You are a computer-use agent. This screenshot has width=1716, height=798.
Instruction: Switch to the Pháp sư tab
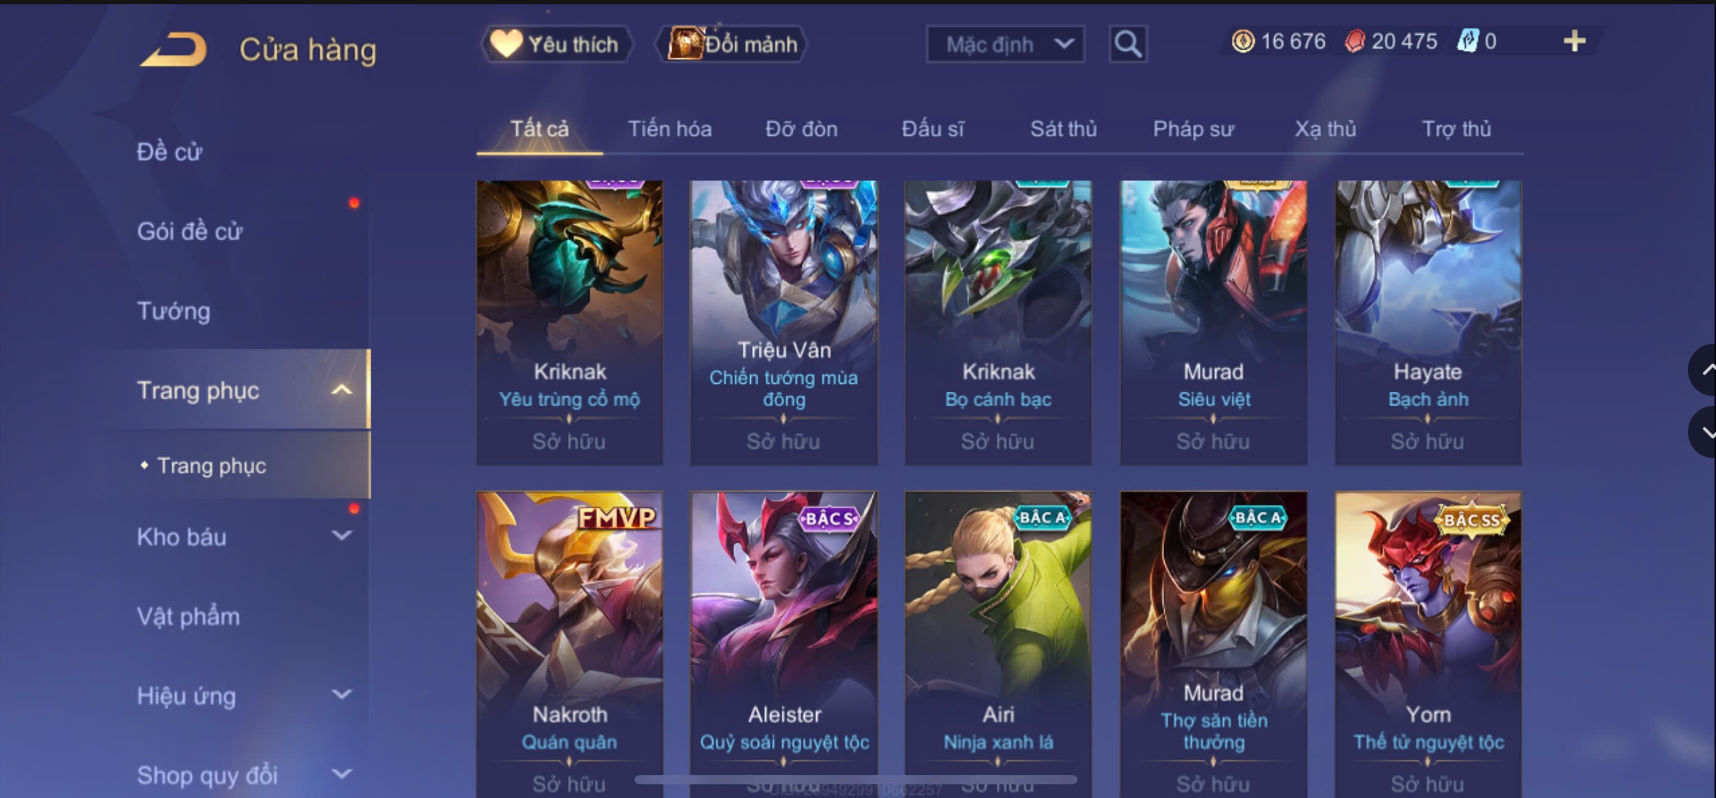click(1193, 129)
